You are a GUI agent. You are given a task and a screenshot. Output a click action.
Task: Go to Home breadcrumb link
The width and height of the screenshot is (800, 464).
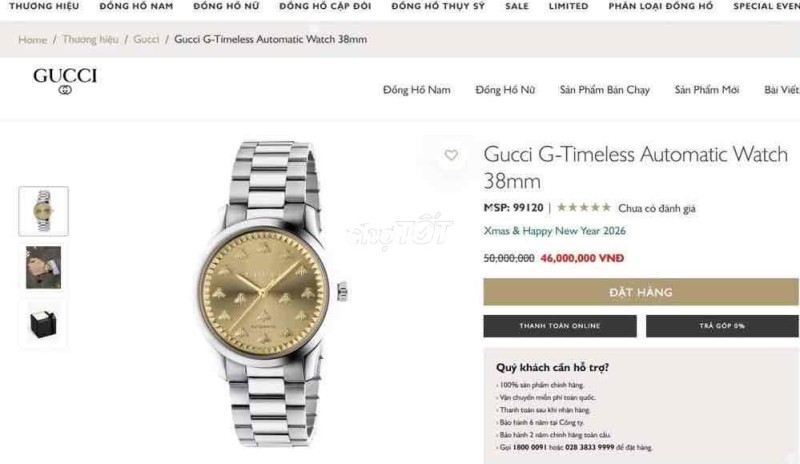click(x=33, y=39)
